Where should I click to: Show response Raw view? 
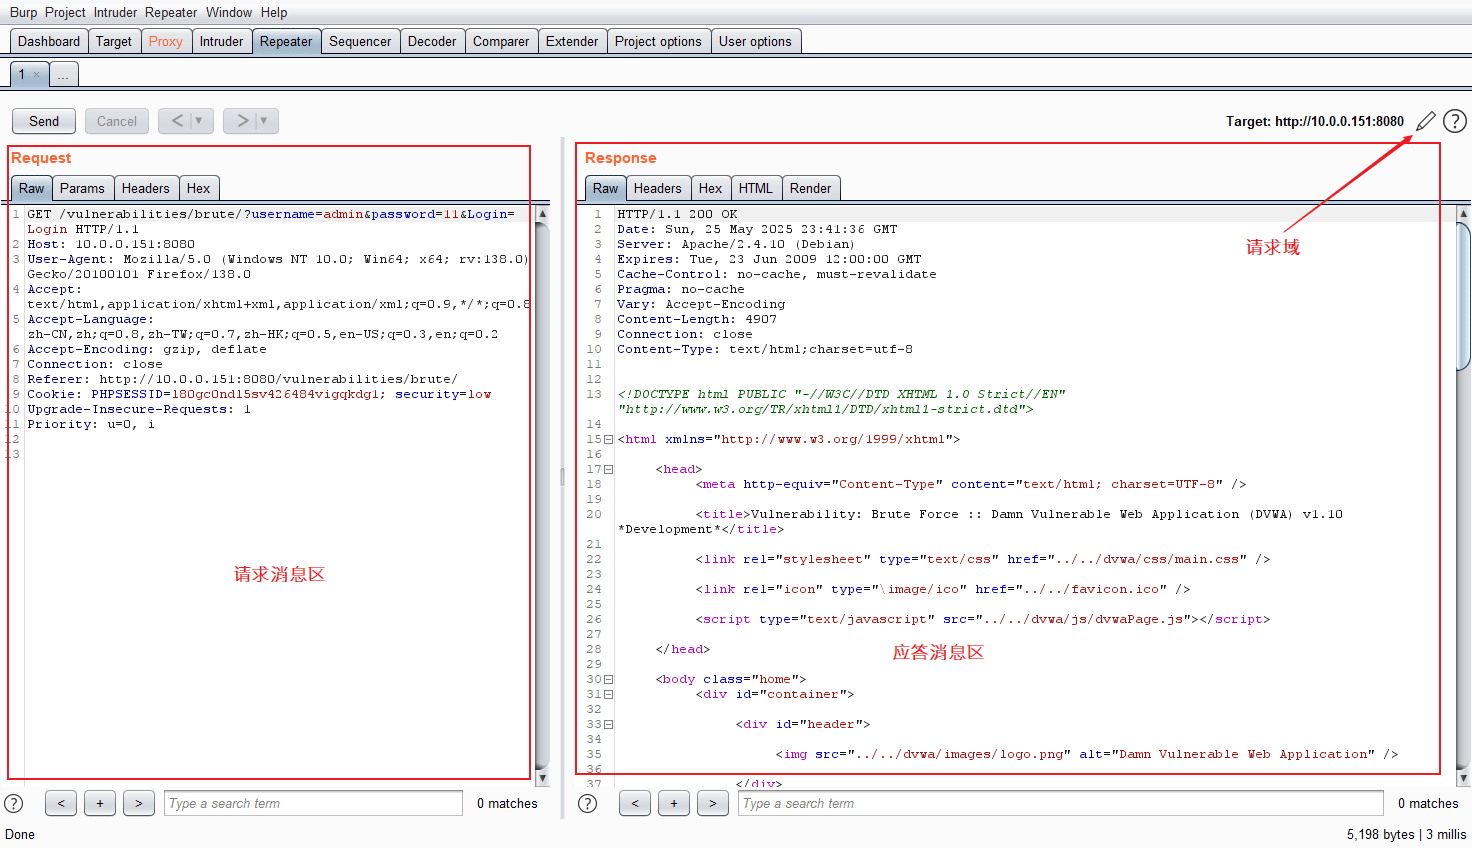[606, 188]
